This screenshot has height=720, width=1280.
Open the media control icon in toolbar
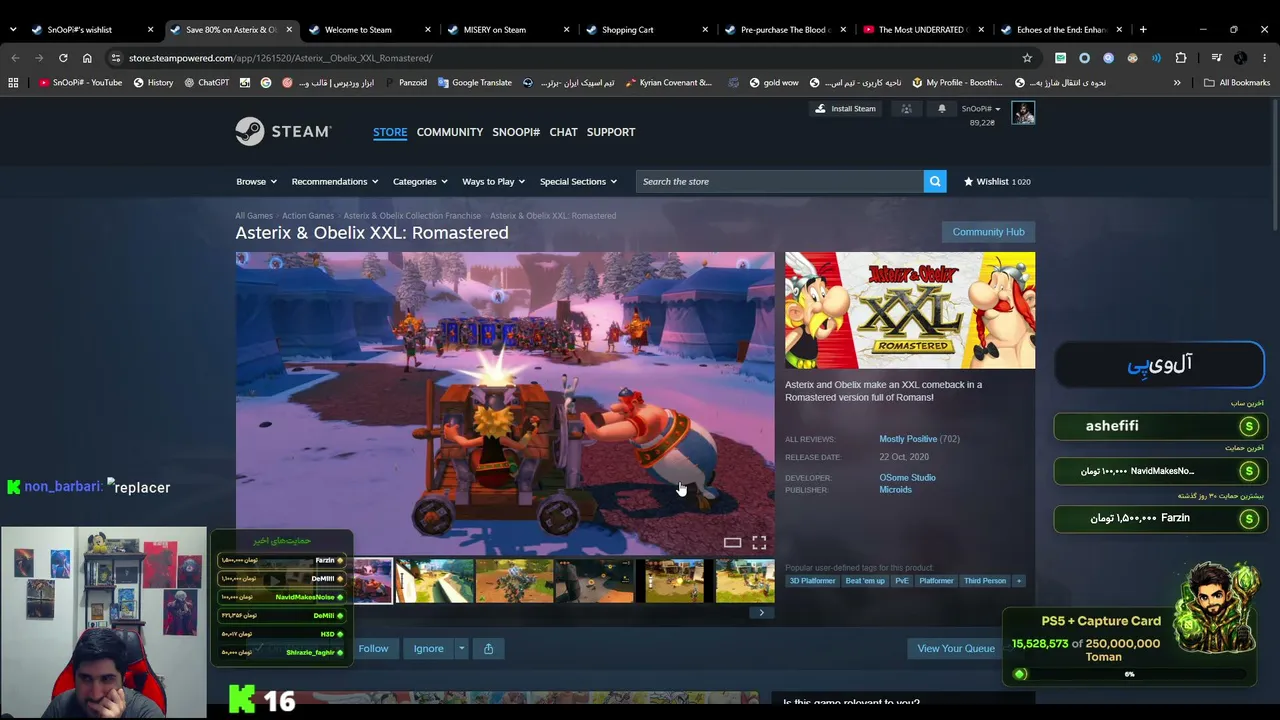[1216, 58]
